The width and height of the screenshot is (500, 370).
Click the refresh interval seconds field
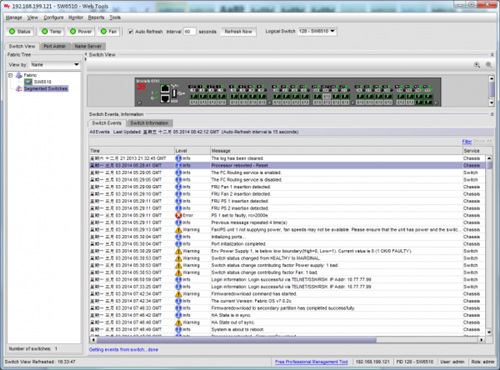click(189, 32)
